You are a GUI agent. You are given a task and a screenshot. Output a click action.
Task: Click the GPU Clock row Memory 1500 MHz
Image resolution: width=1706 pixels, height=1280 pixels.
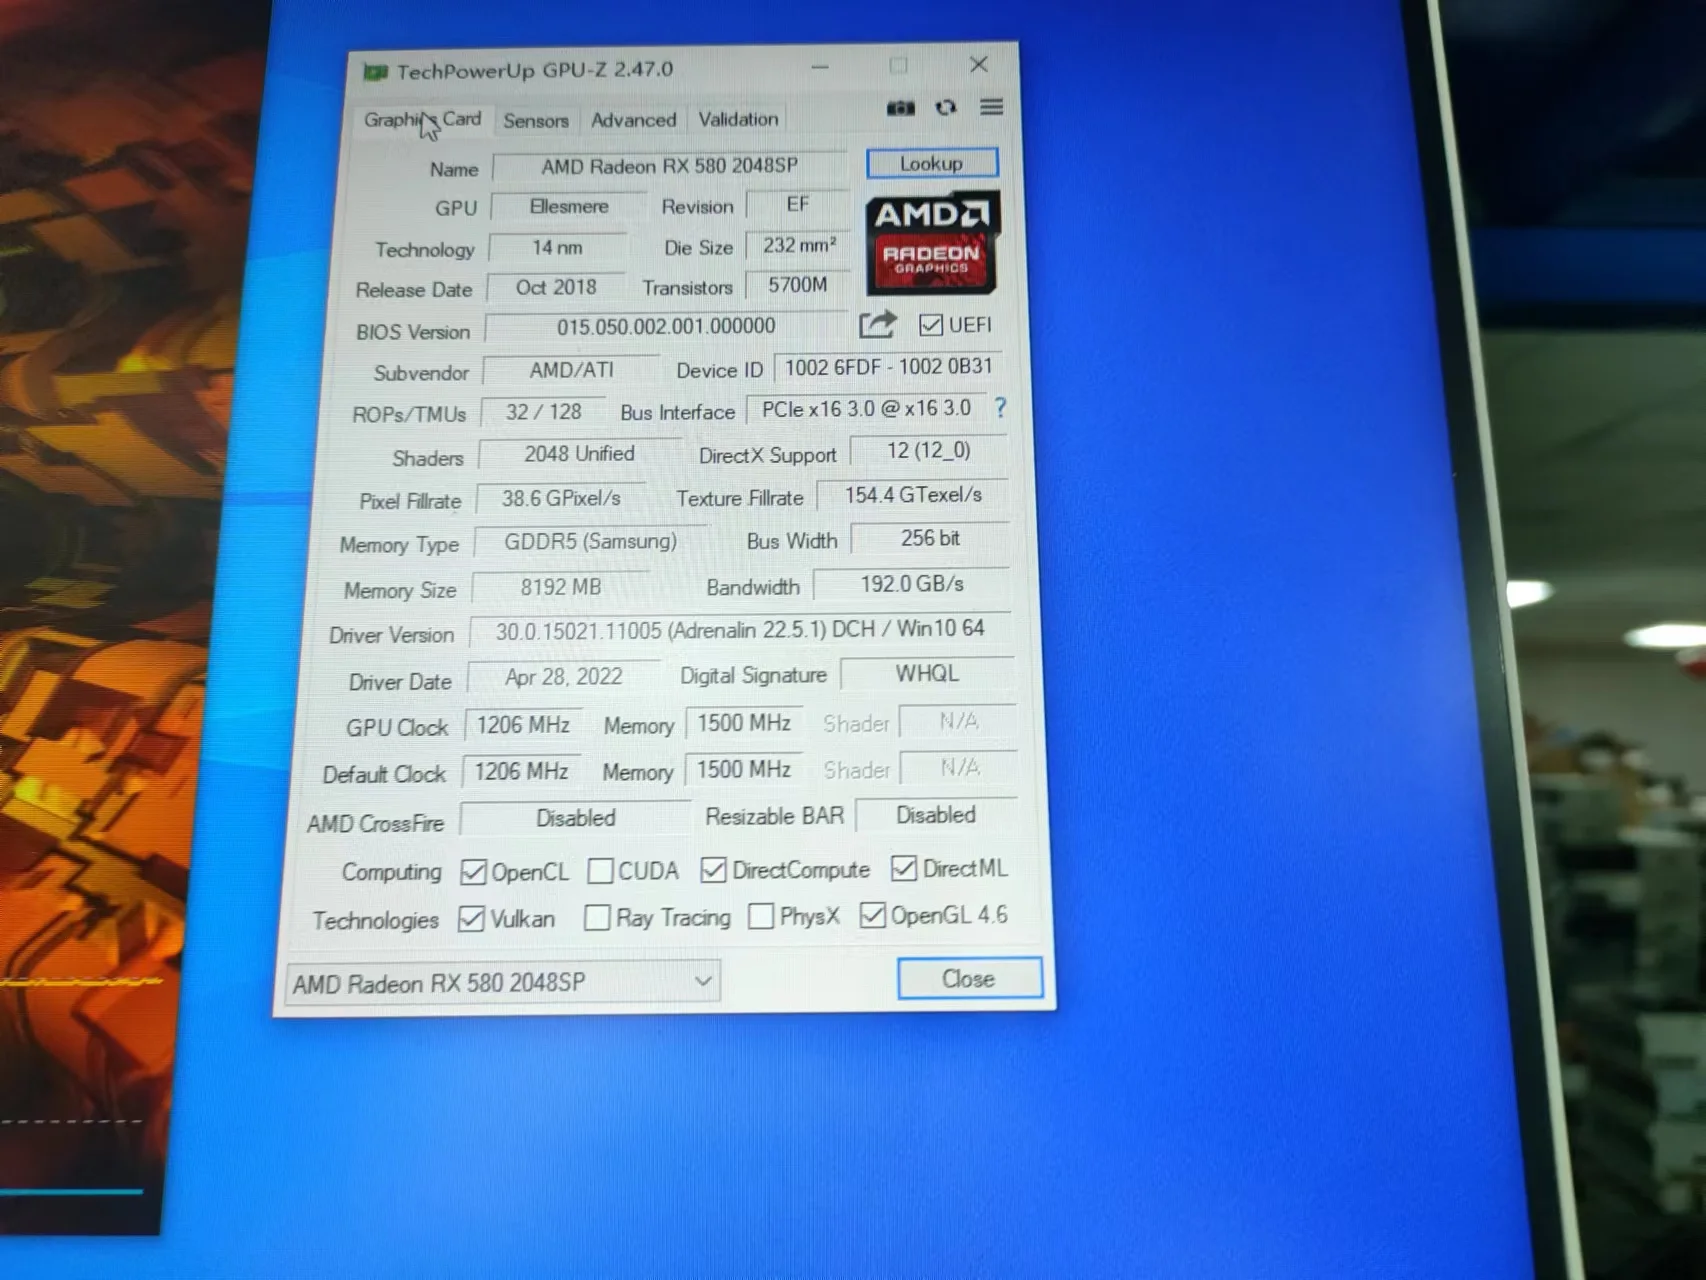[x=744, y=723]
